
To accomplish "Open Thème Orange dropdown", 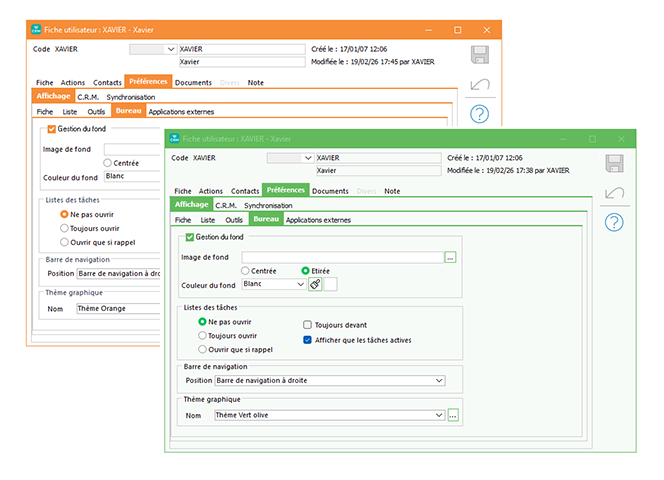I will (118, 308).
